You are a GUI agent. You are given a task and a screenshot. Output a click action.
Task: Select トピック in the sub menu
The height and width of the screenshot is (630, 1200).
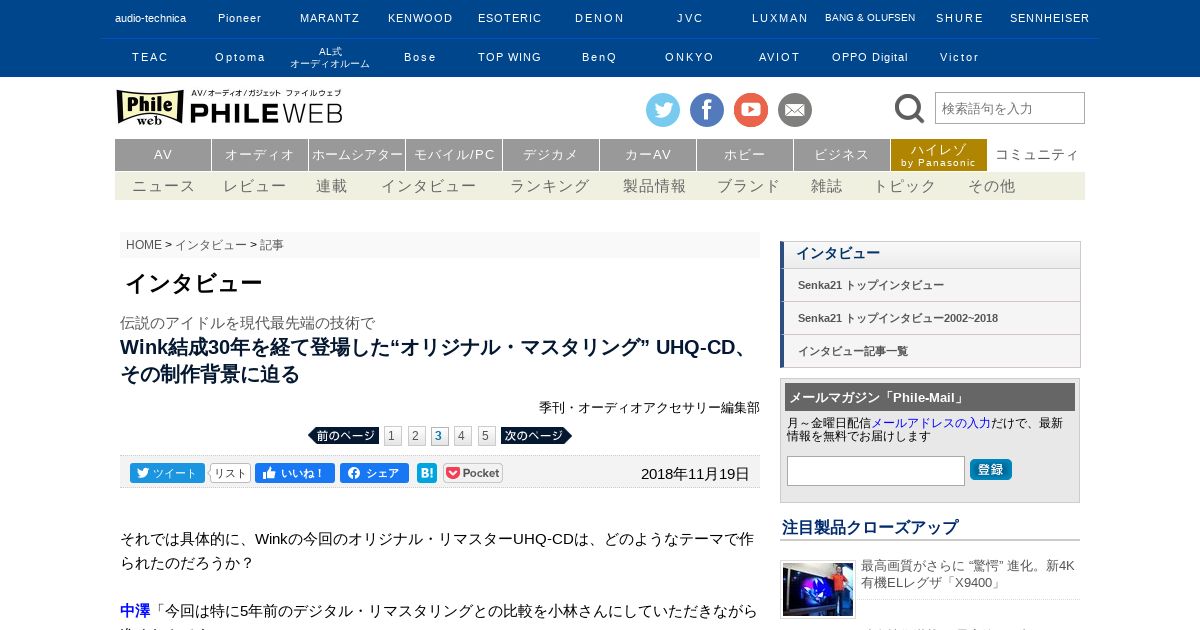pos(905,186)
